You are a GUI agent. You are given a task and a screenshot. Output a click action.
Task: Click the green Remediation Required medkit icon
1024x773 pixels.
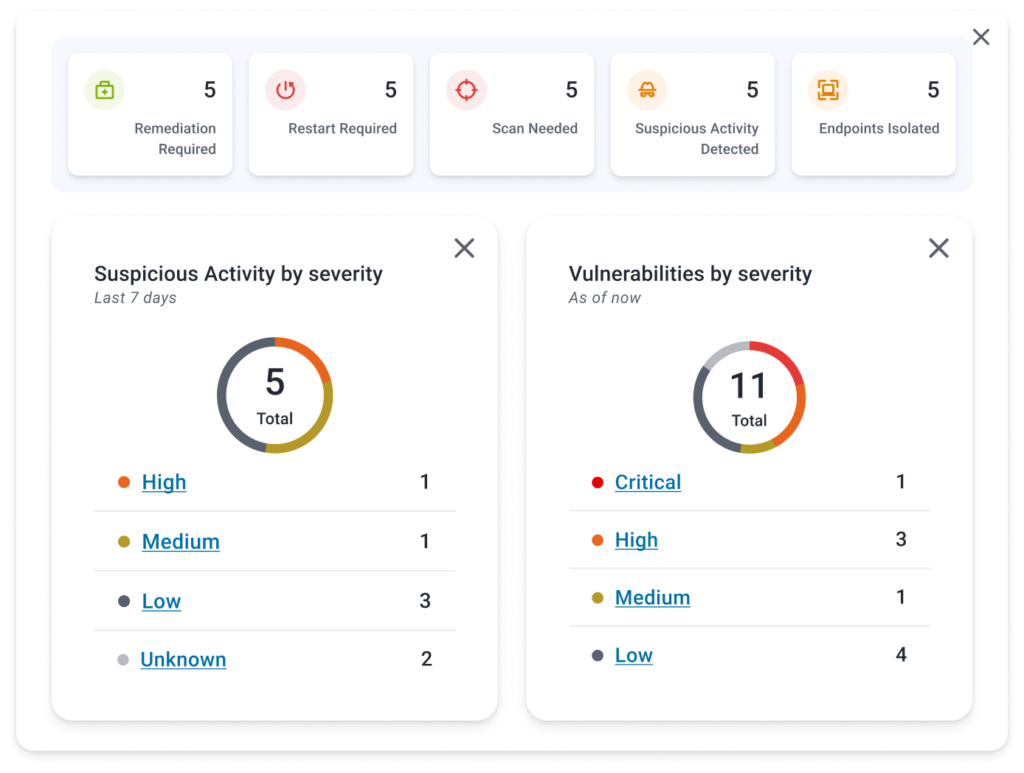point(105,90)
